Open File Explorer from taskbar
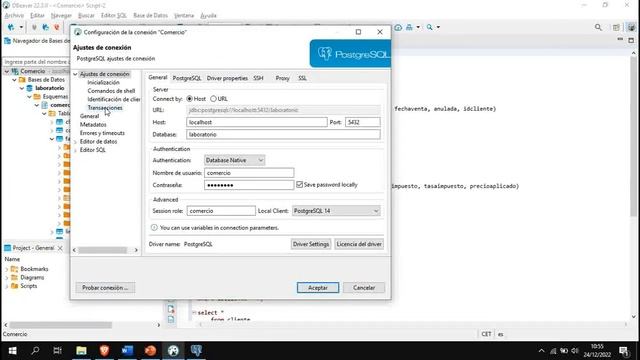The image size is (640, 360). point(81,351)
